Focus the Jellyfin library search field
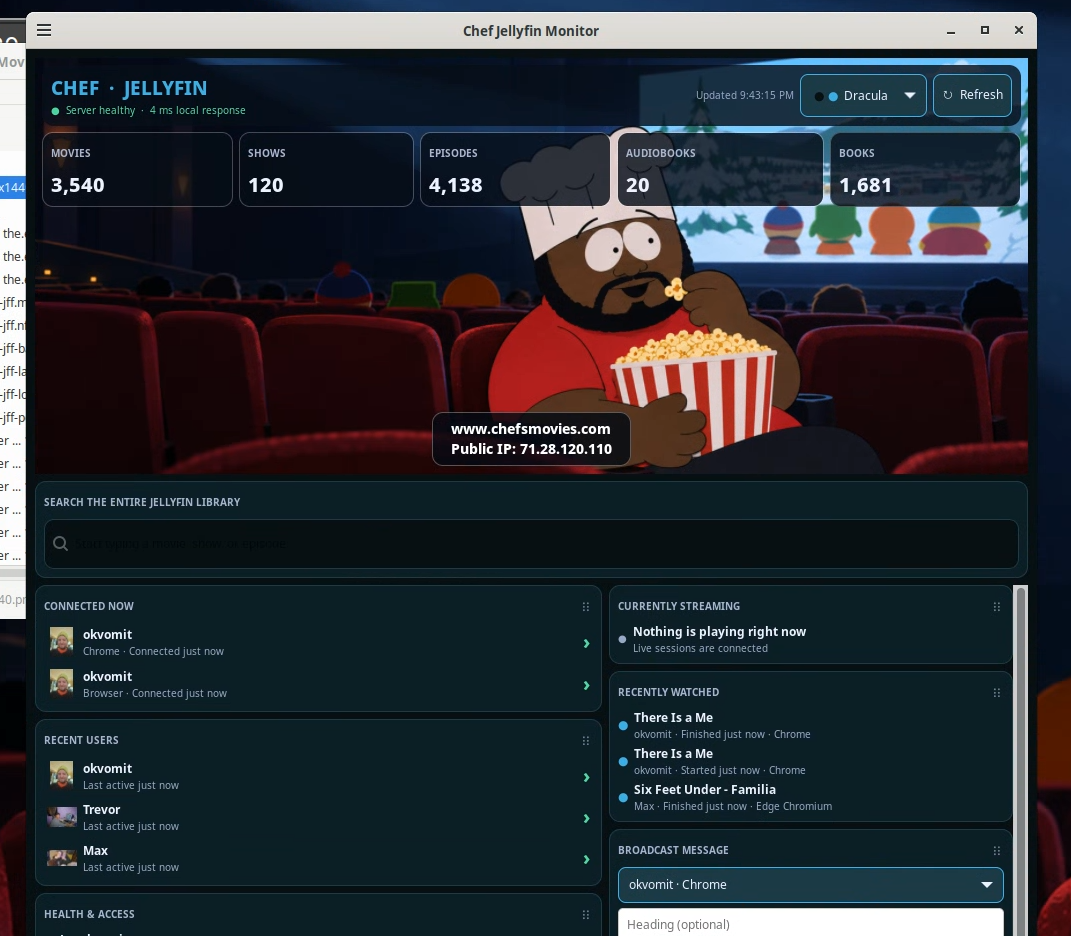 [531, 544]
